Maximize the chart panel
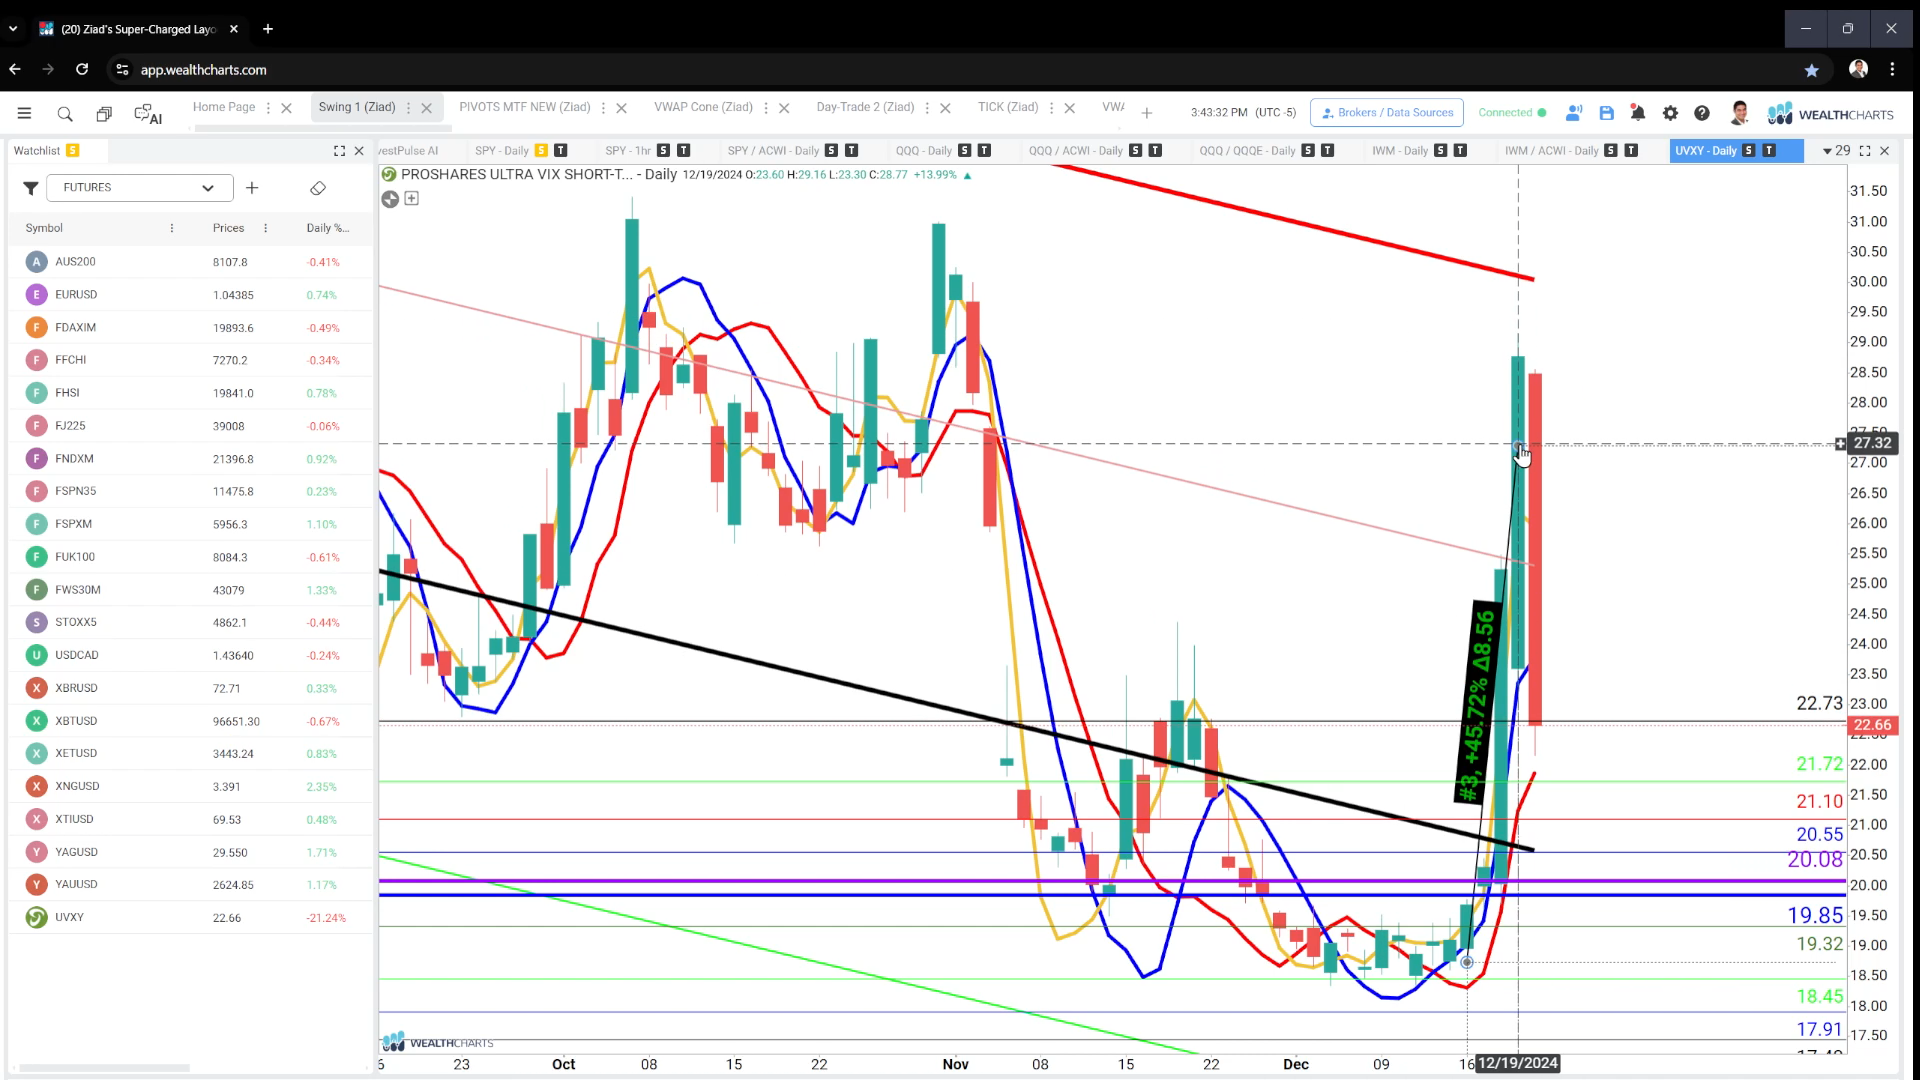Image resolution: width=1920 pixels, height=1080 pixels. coord(1865,151)
